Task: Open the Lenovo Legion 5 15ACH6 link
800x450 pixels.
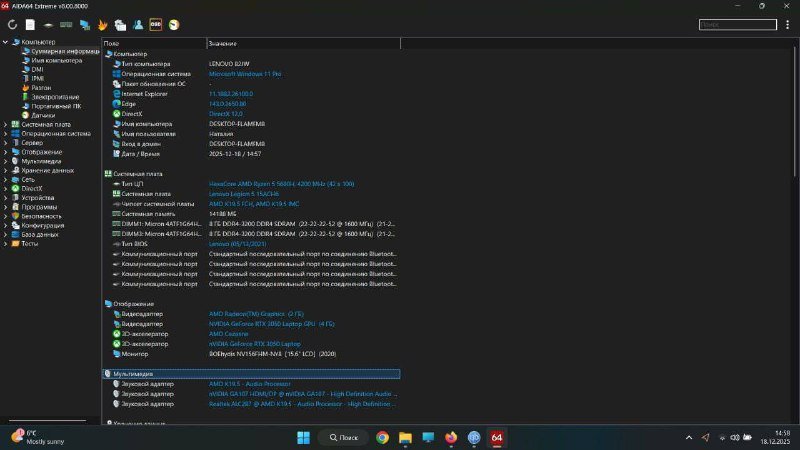Action: point(244,194)
